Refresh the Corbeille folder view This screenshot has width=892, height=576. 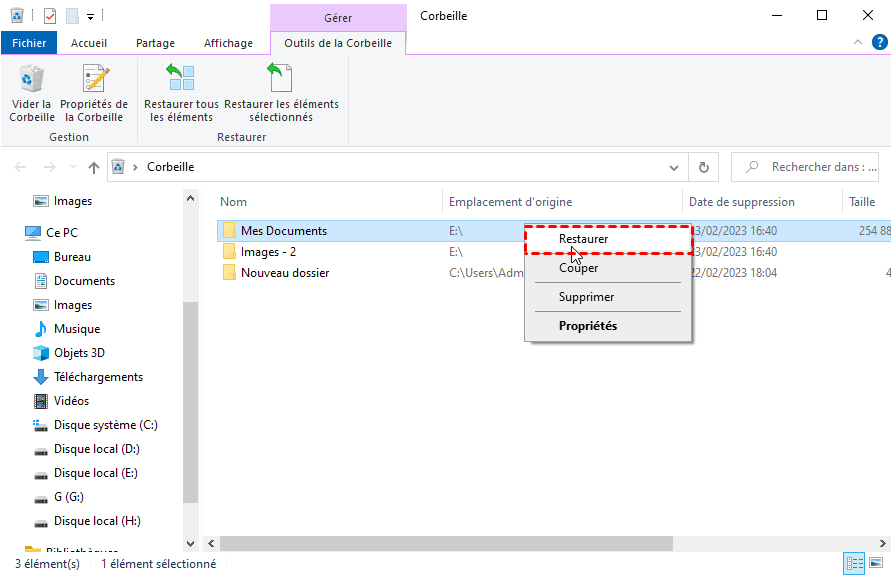pos(704,167)
